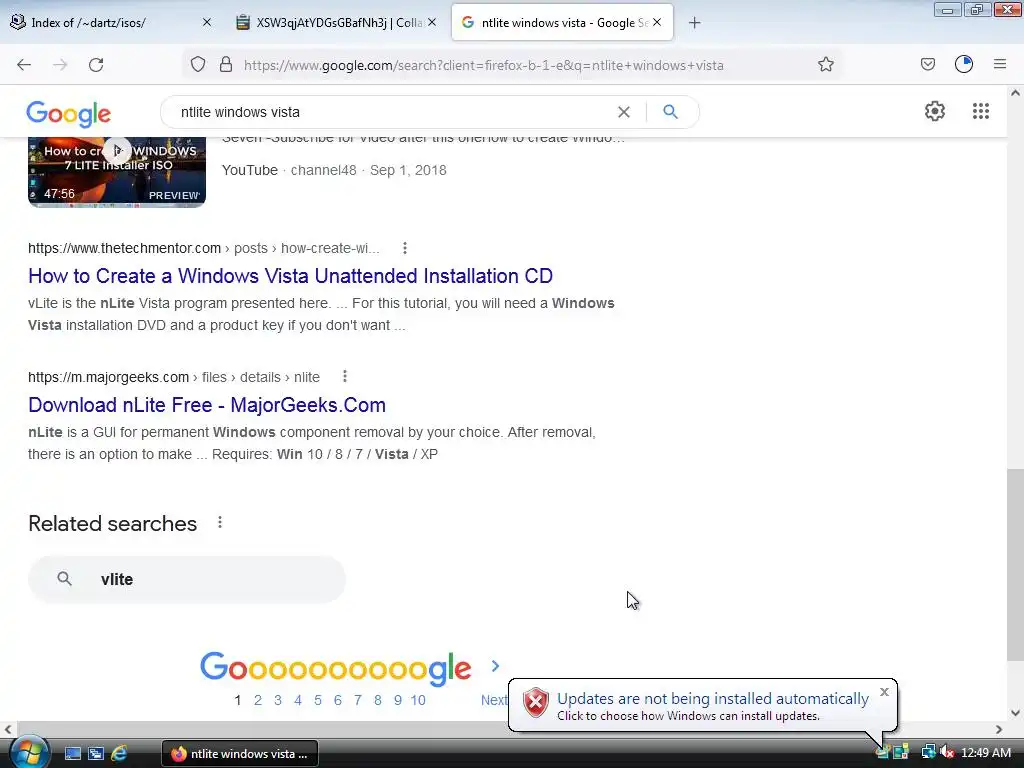Viewport: 1024px width, 768px height.
Task: Click the horizontal scrollbar left arrow
Action: [x=8, y=729]
